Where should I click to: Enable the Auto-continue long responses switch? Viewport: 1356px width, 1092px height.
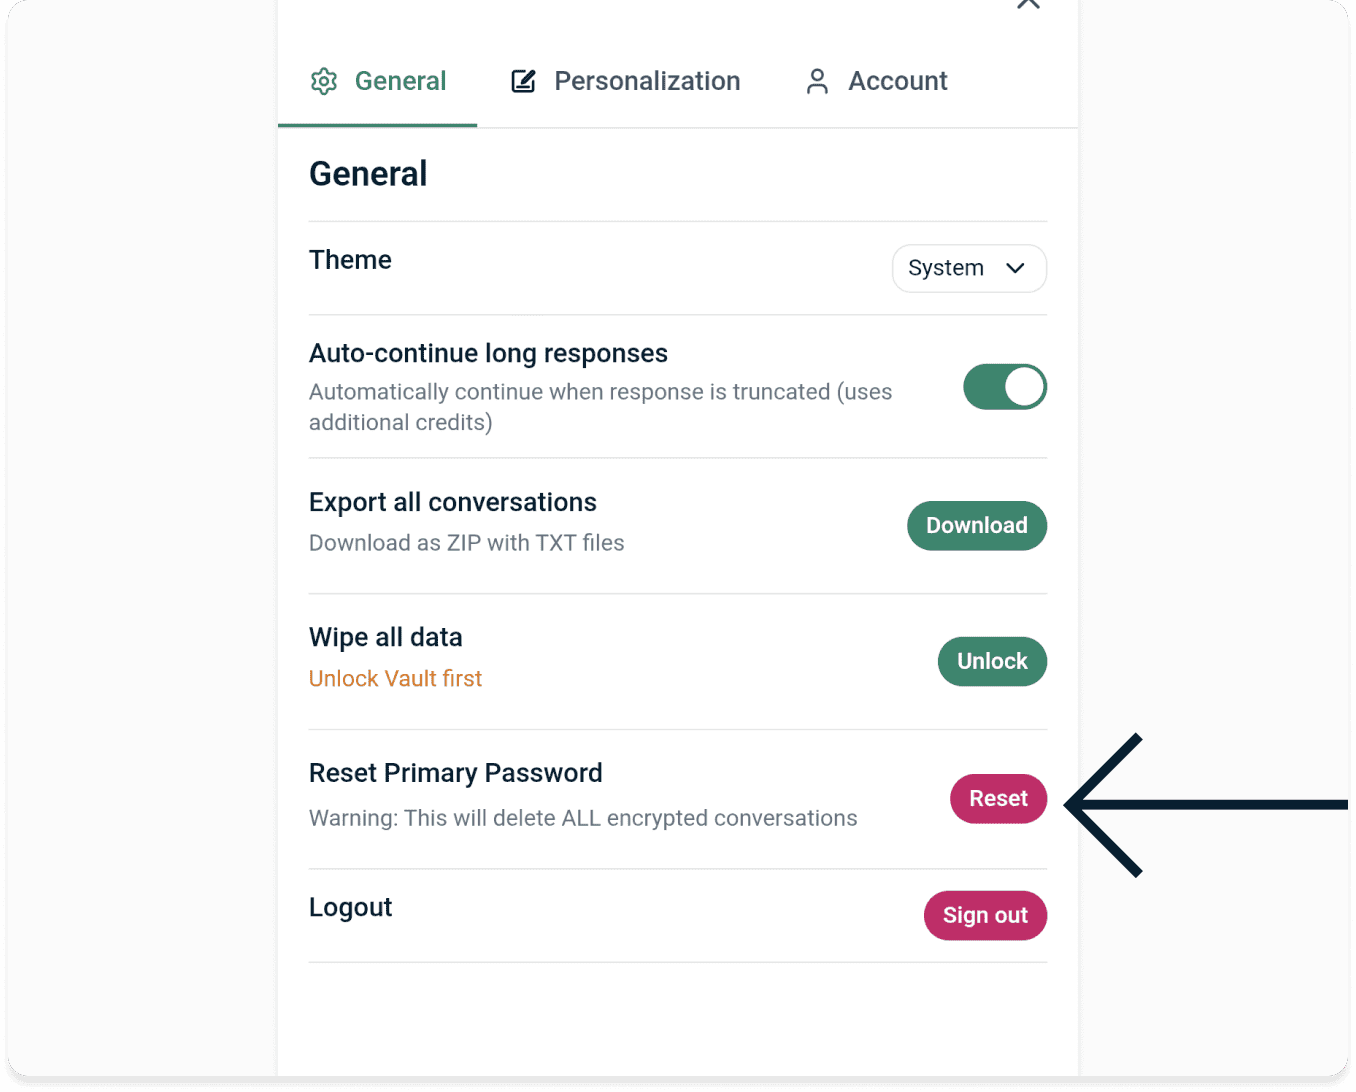[1005, 387]
